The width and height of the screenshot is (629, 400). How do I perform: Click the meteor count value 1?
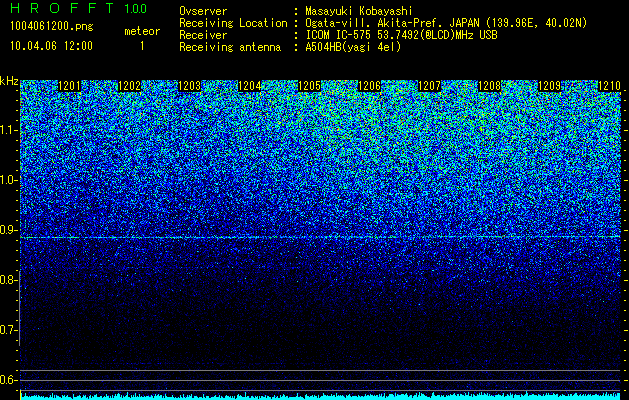coord(142,47)
